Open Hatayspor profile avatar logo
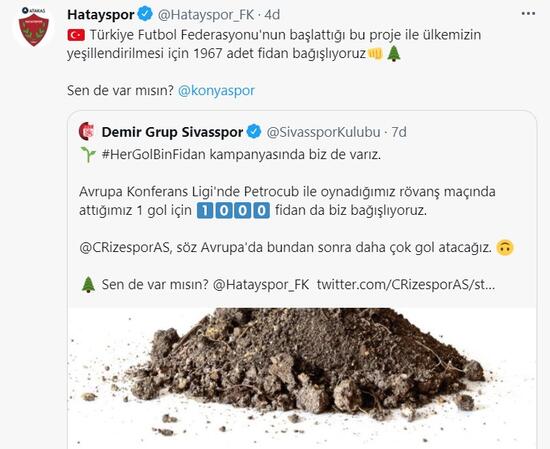Screen dimensions: 550x449 point(33,27)
